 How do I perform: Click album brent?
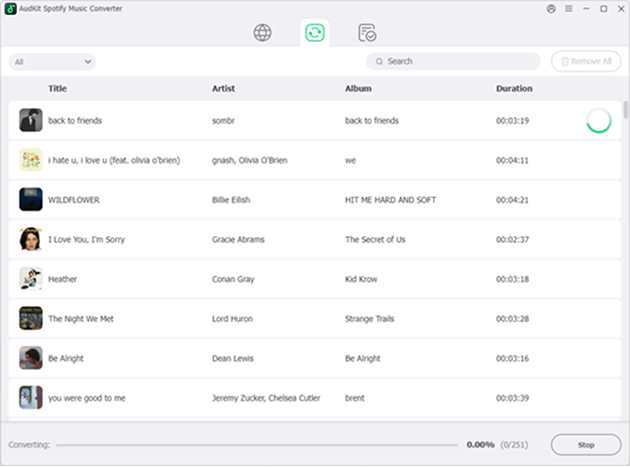click(x=354, y=398)
